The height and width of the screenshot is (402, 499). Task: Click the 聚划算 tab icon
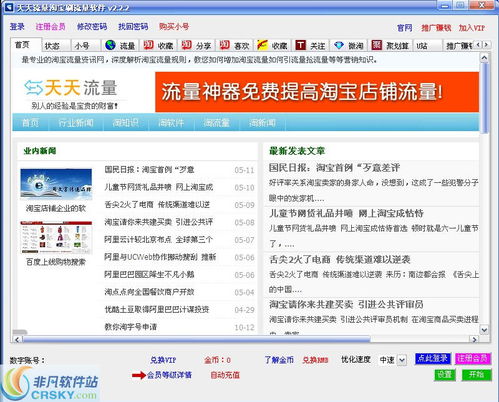point(377,45)
